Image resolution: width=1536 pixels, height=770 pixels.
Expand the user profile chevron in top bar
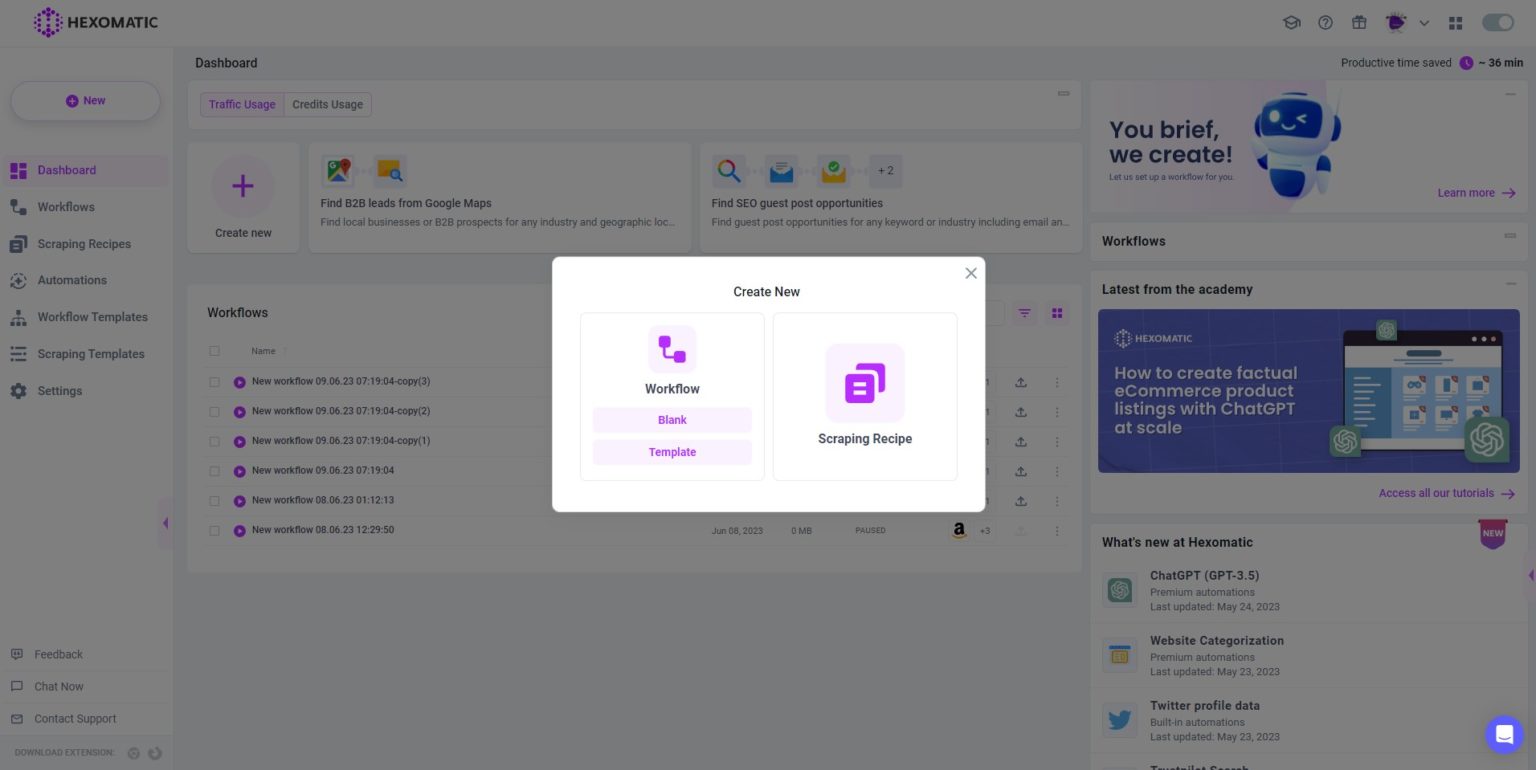[x=1424, y=22]
